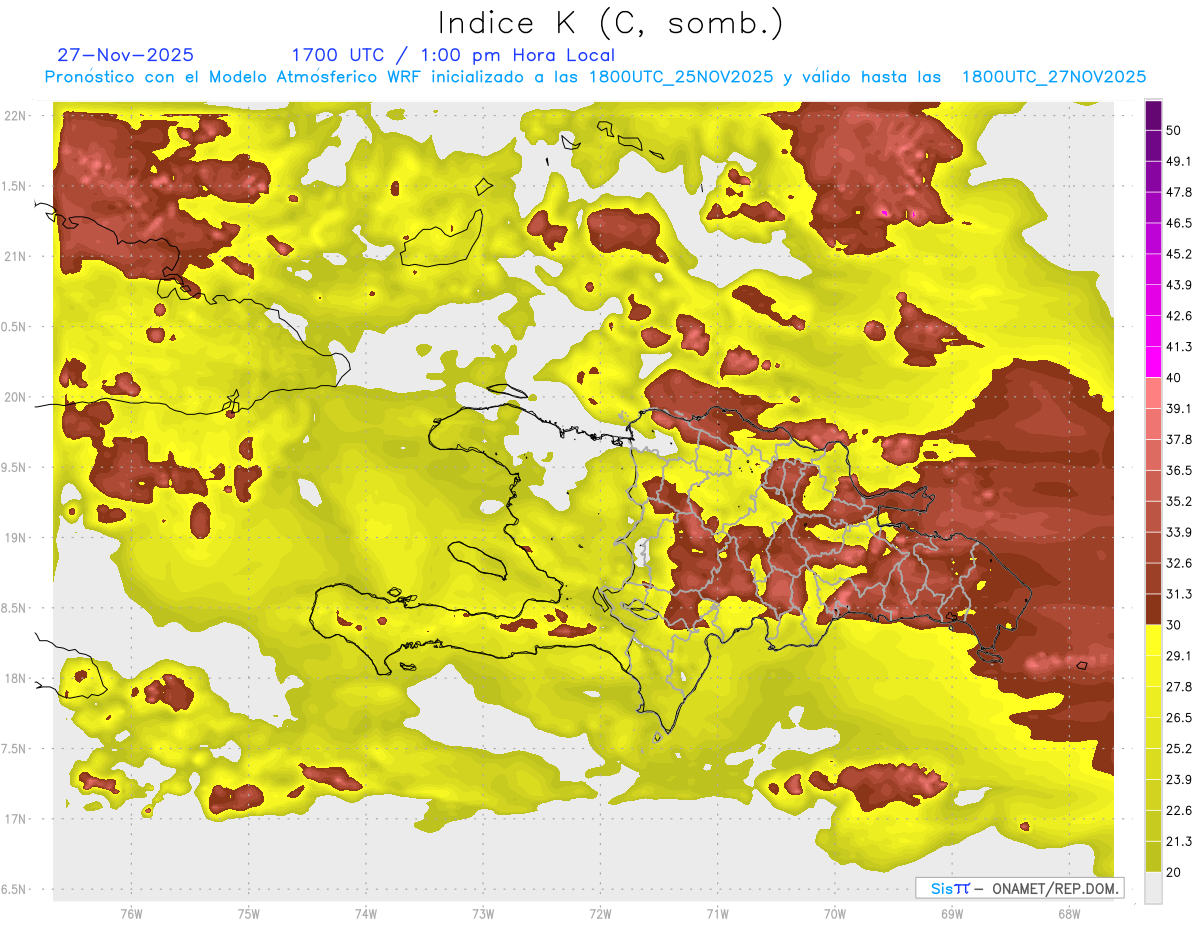The width and height of the screenshot is (1200, 927).
Task: Click the longitude axis label "73W"
Action: [x=483, y=914]
